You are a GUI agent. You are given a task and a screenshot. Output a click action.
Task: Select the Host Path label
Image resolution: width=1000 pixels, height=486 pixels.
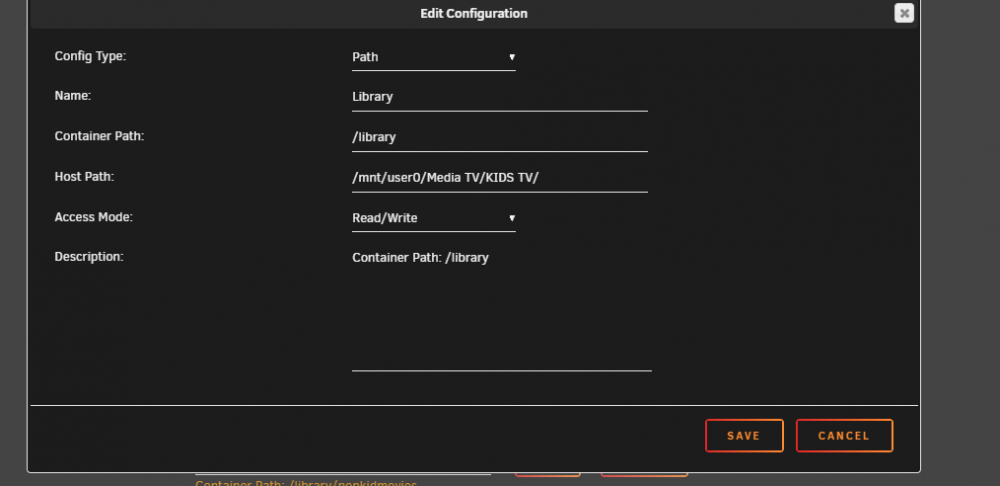pyautogui.click(x=84, y=176)
